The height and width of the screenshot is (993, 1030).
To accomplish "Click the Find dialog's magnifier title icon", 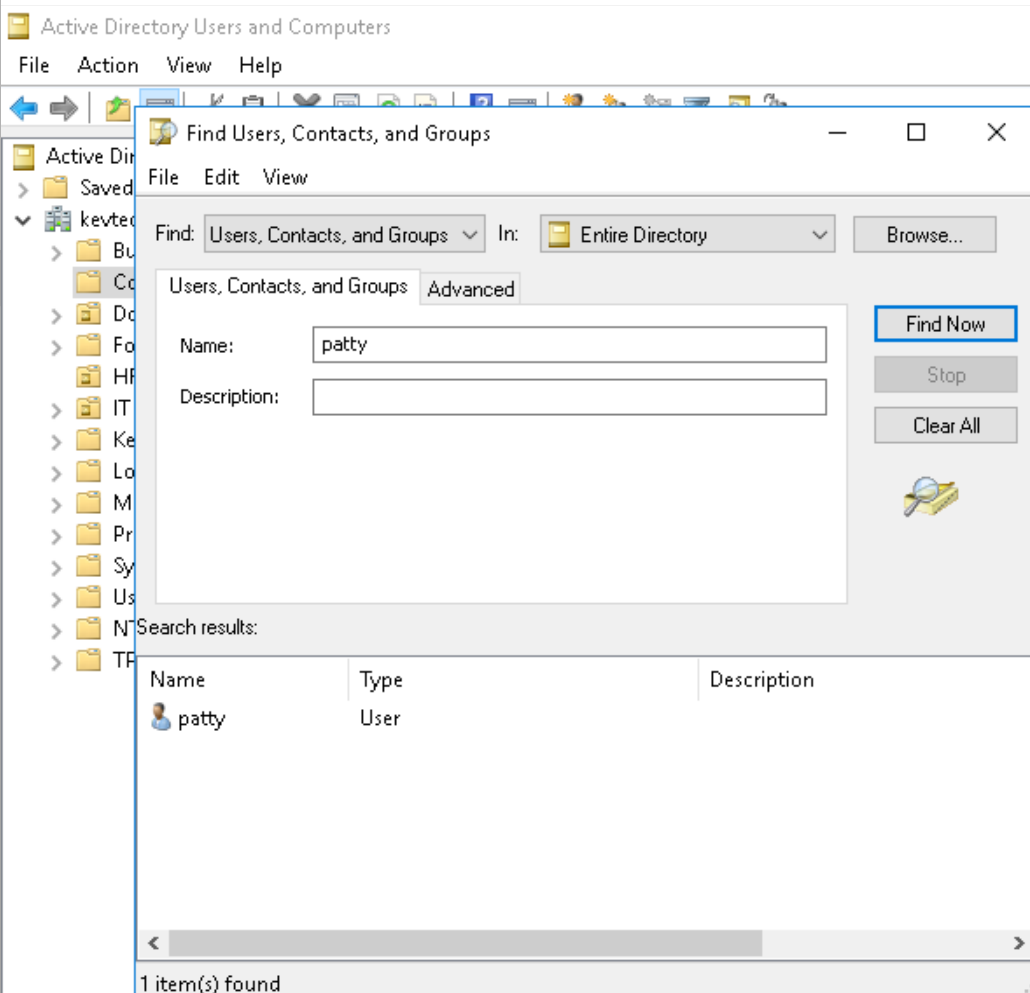I will click(x=163, y=133).
